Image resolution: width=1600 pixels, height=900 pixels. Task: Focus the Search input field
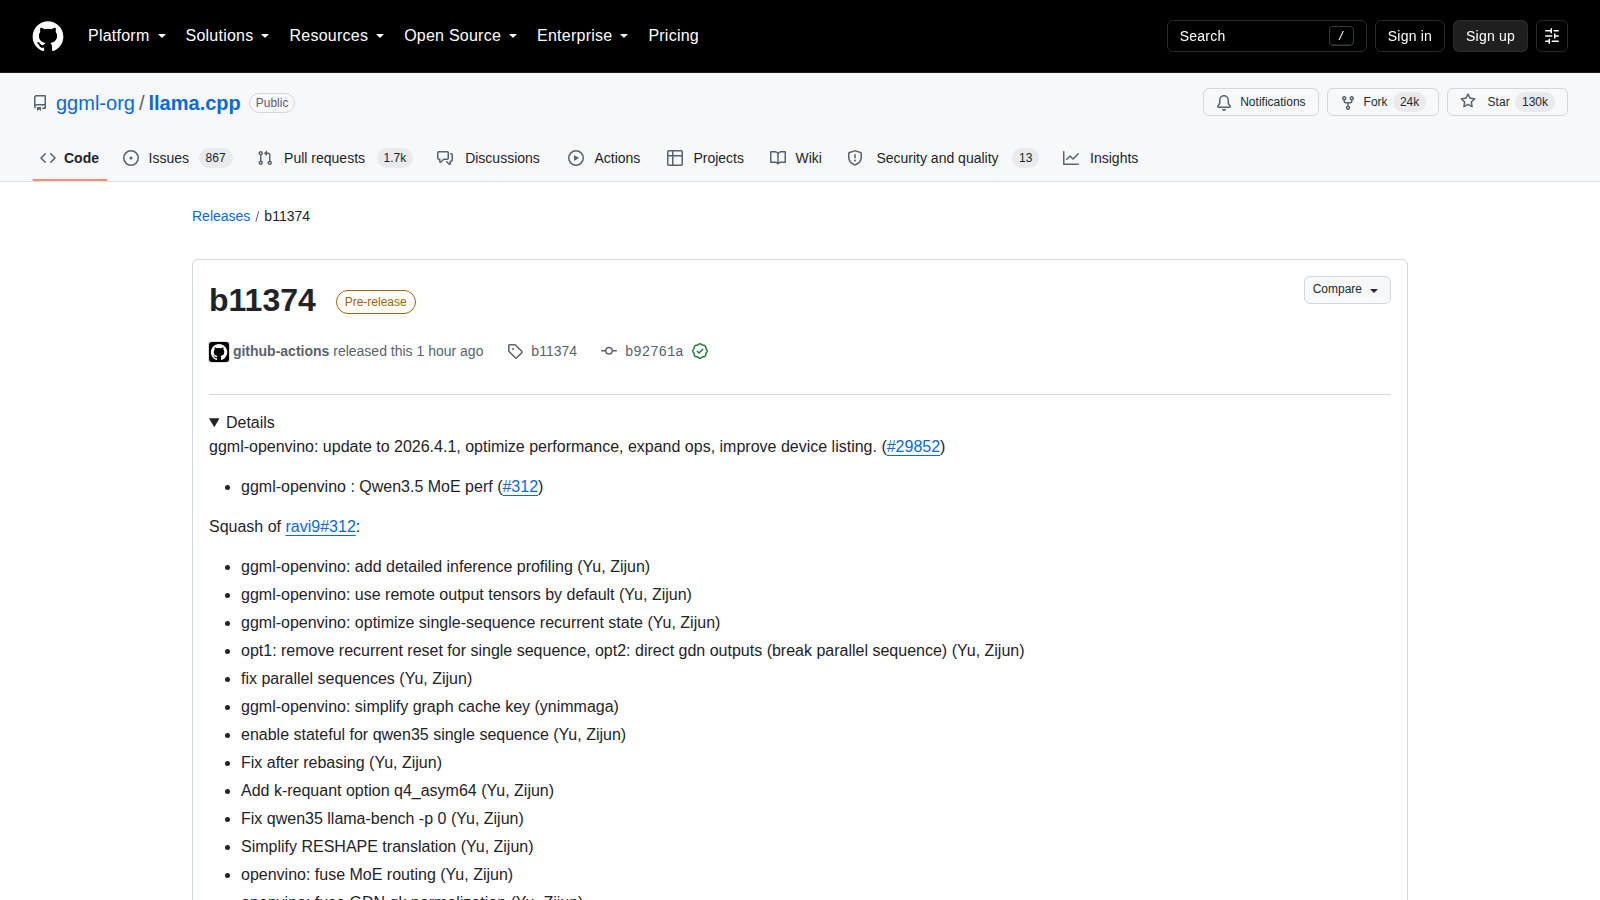[x=1266, y=36]
